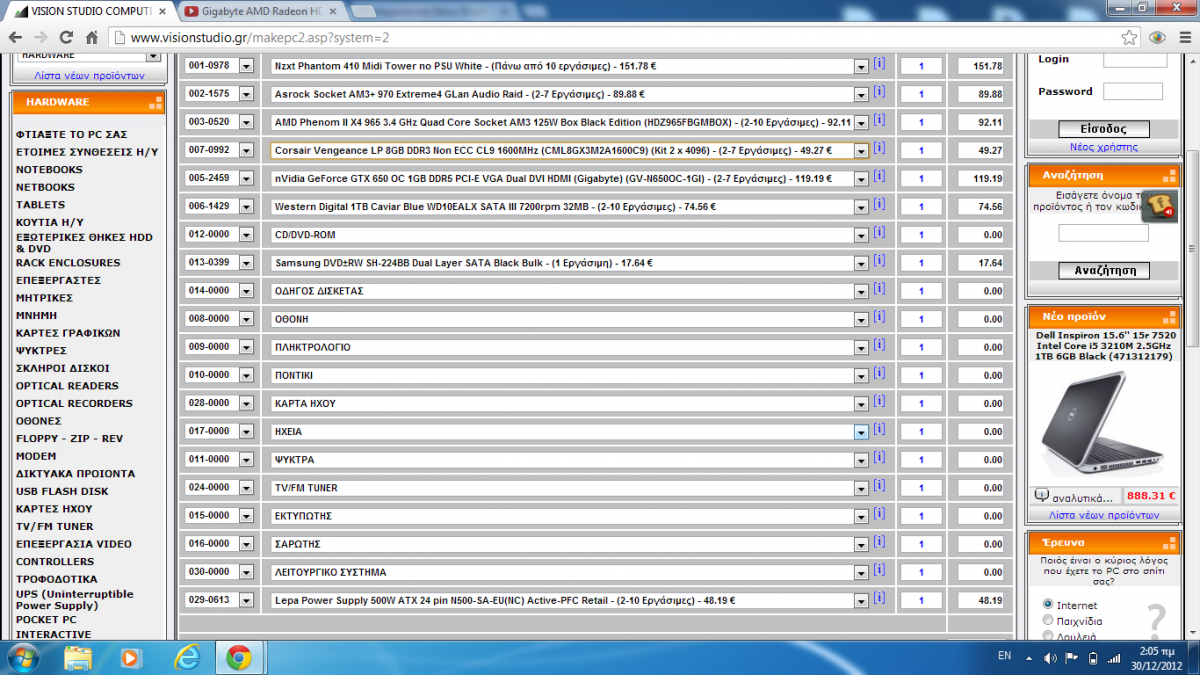
Task: Expand the ΛΕΙΤΟΥΡΓΙΚΟ ΣΥΣΤΗΜΑ dropdown
Action: pos(861,572)
